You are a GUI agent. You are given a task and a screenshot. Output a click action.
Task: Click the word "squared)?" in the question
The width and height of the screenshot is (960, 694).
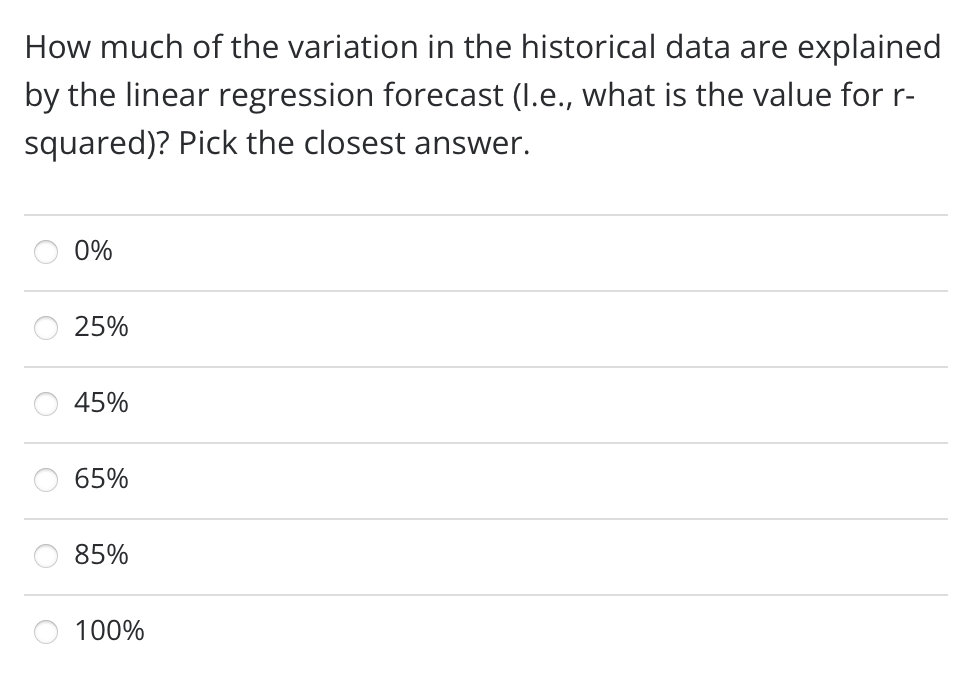95,144
